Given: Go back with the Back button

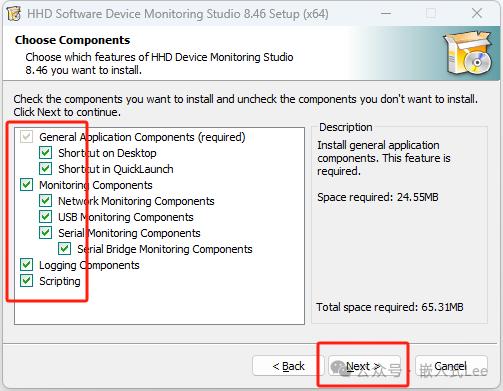Looking at the screenshot, I should click(288, 366).
